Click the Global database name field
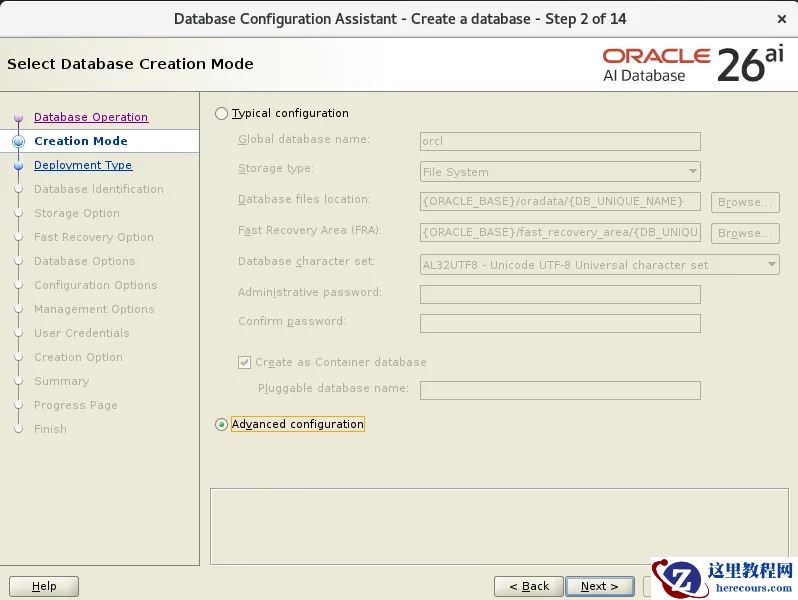The image size is (798, 600). (x=560, y=141)
